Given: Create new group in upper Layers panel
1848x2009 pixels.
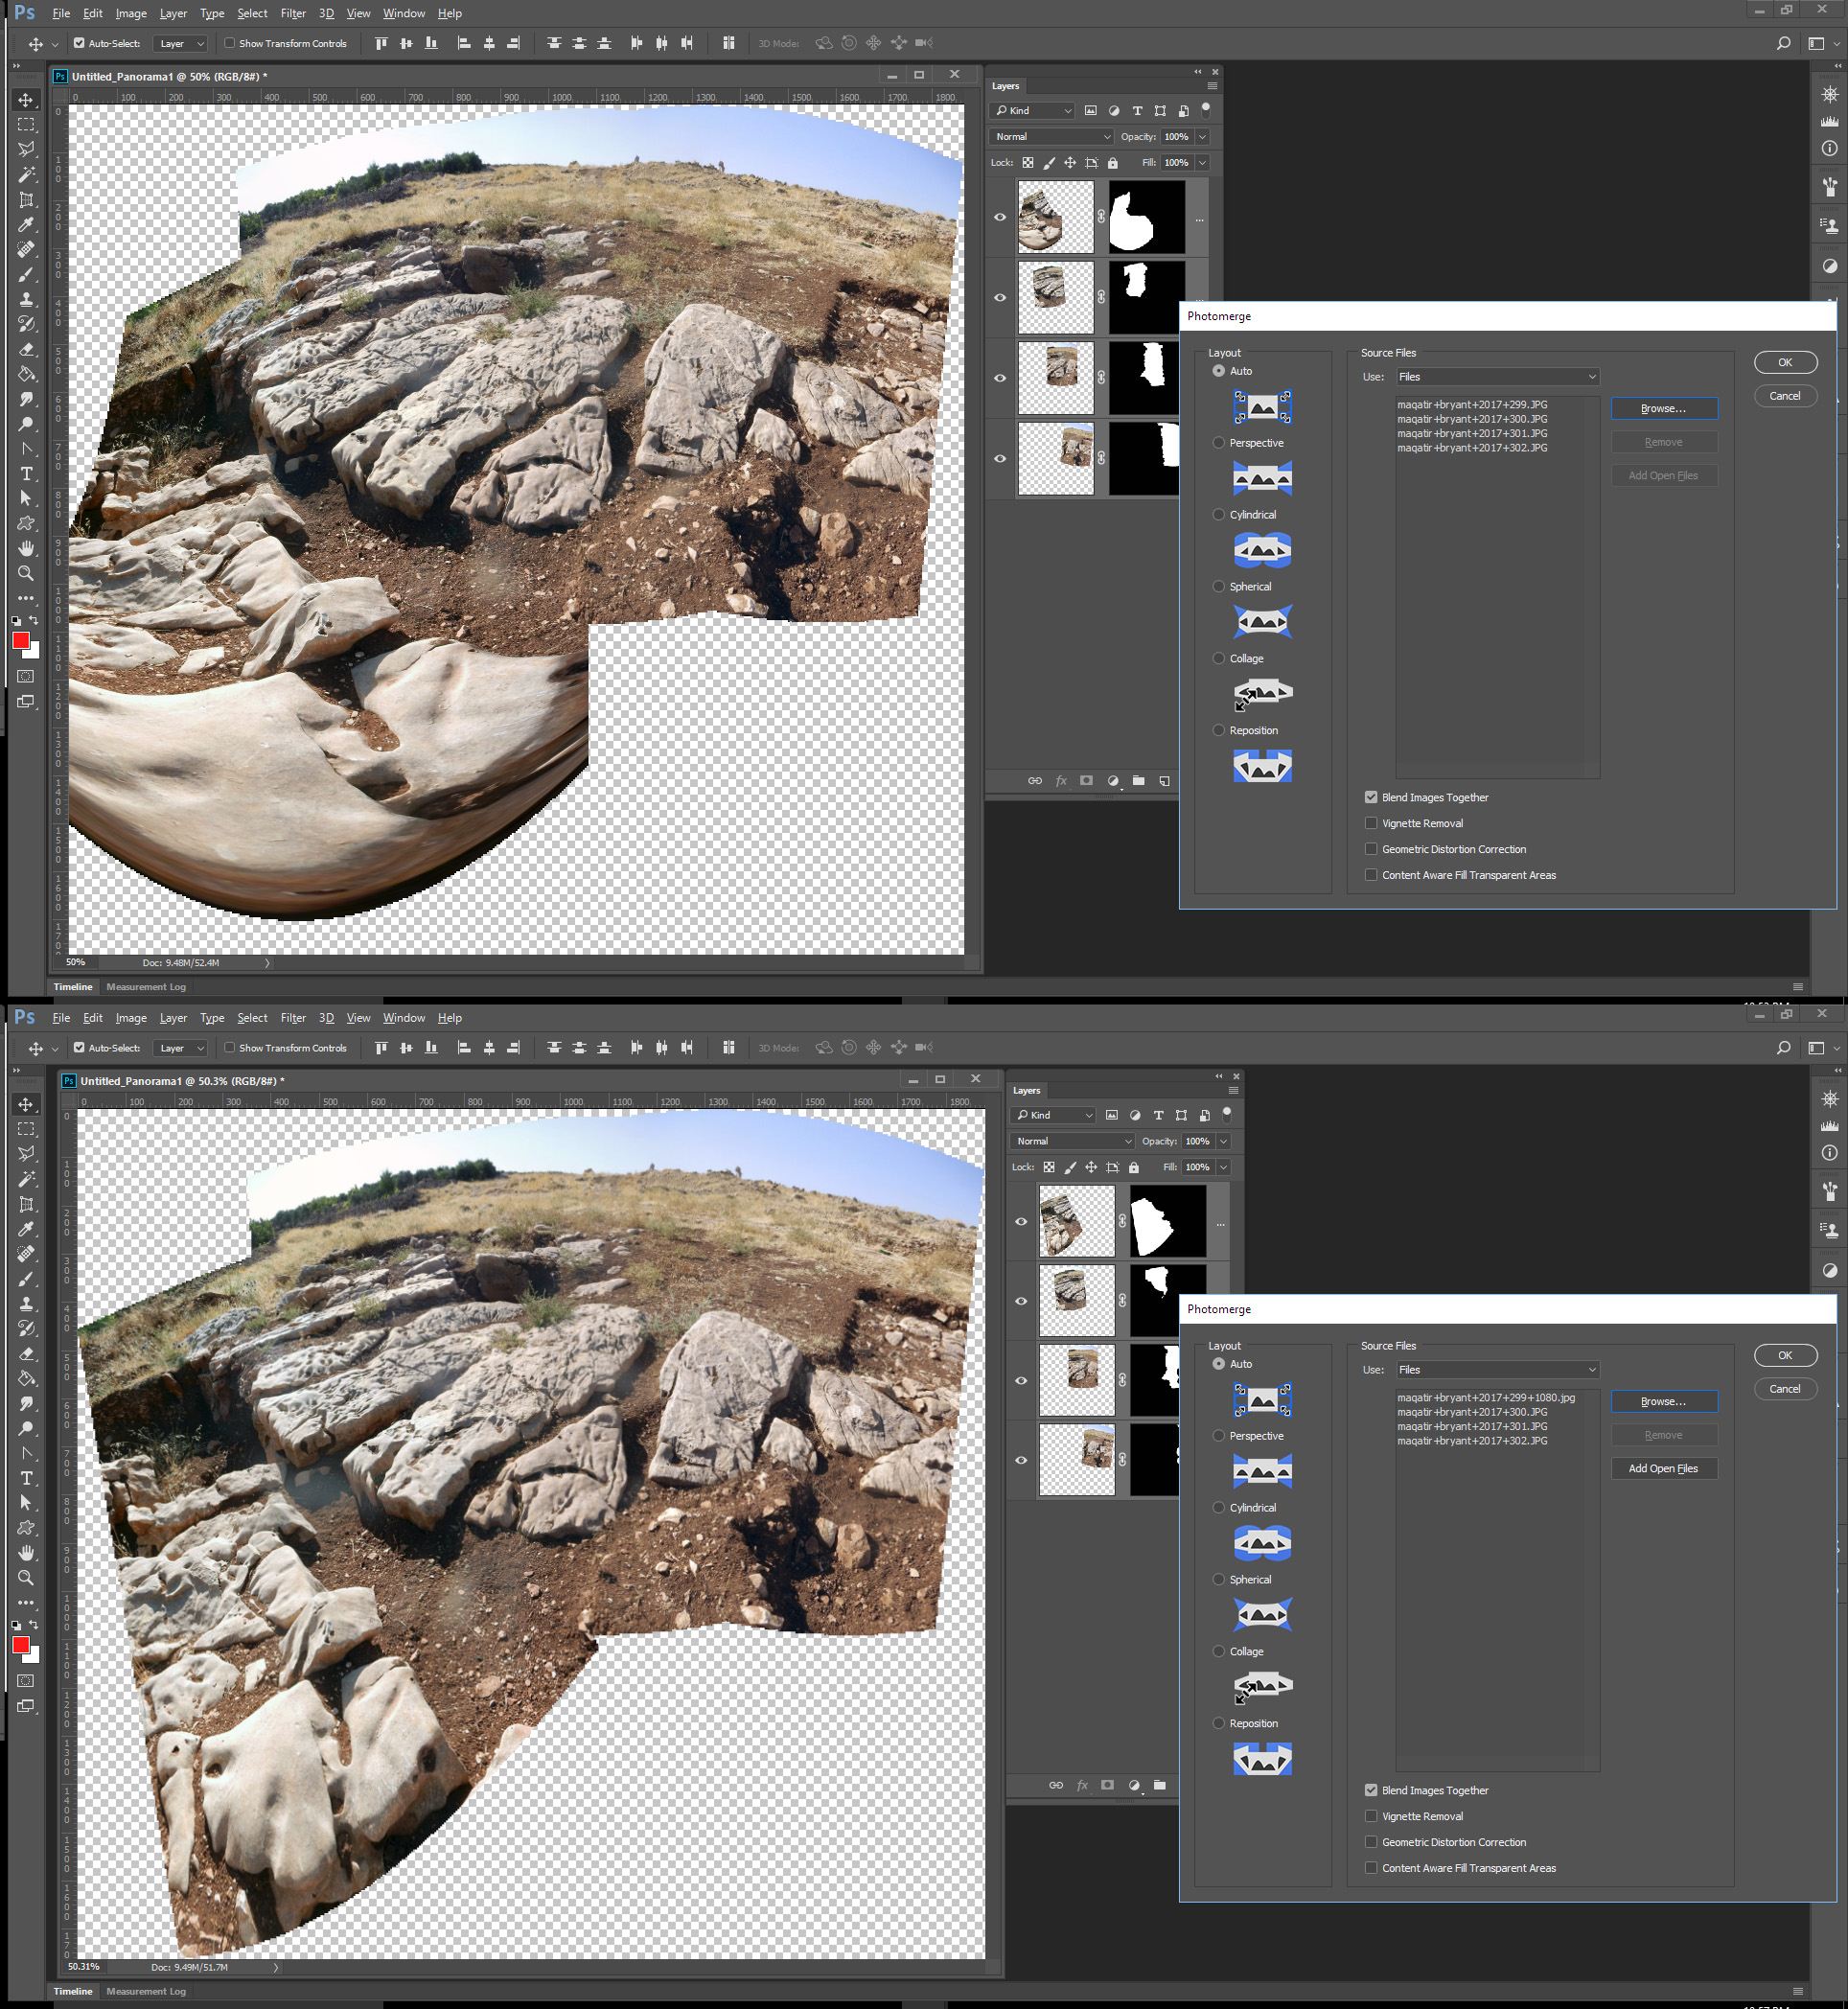Looking at the screenshot, I should (1138, 781).
